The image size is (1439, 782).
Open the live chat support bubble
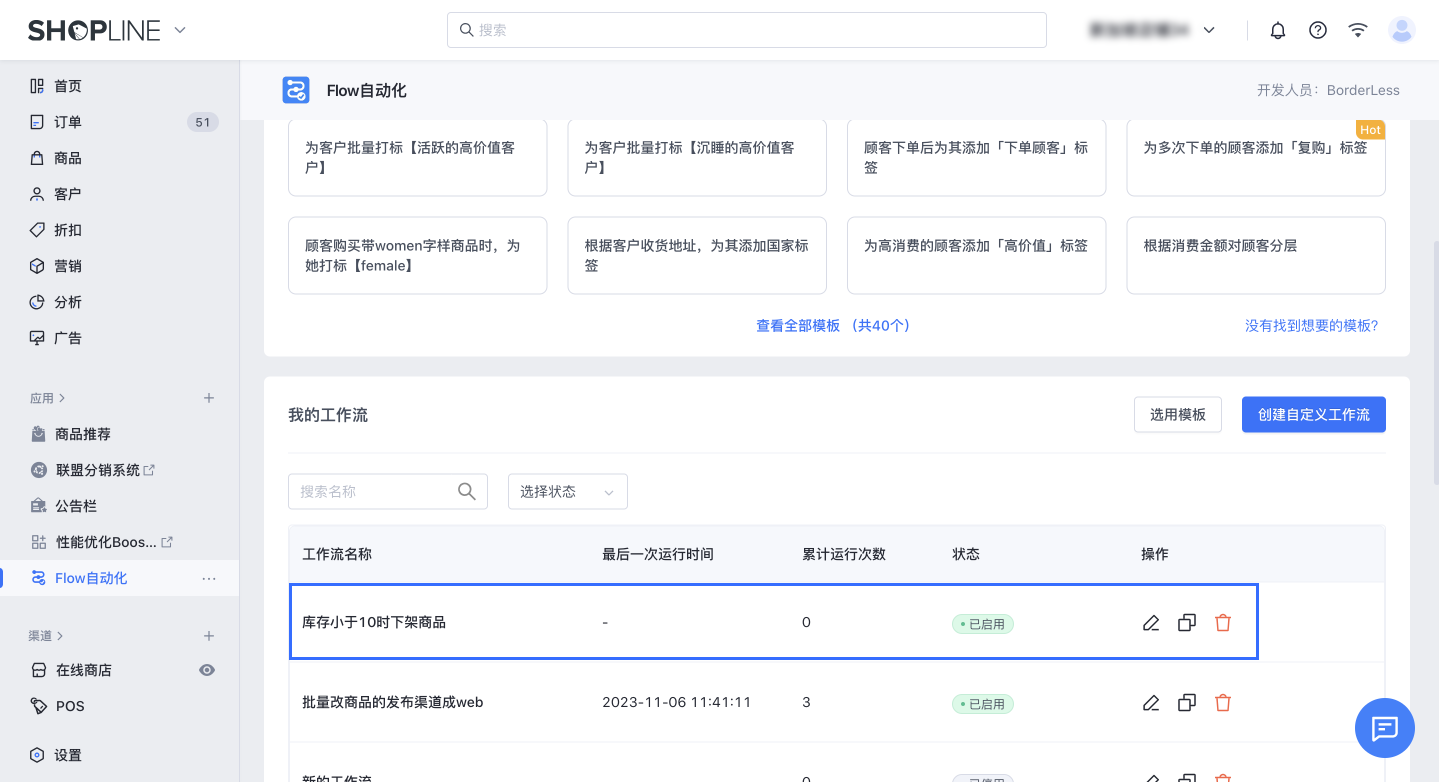(x=1384, y=728)
